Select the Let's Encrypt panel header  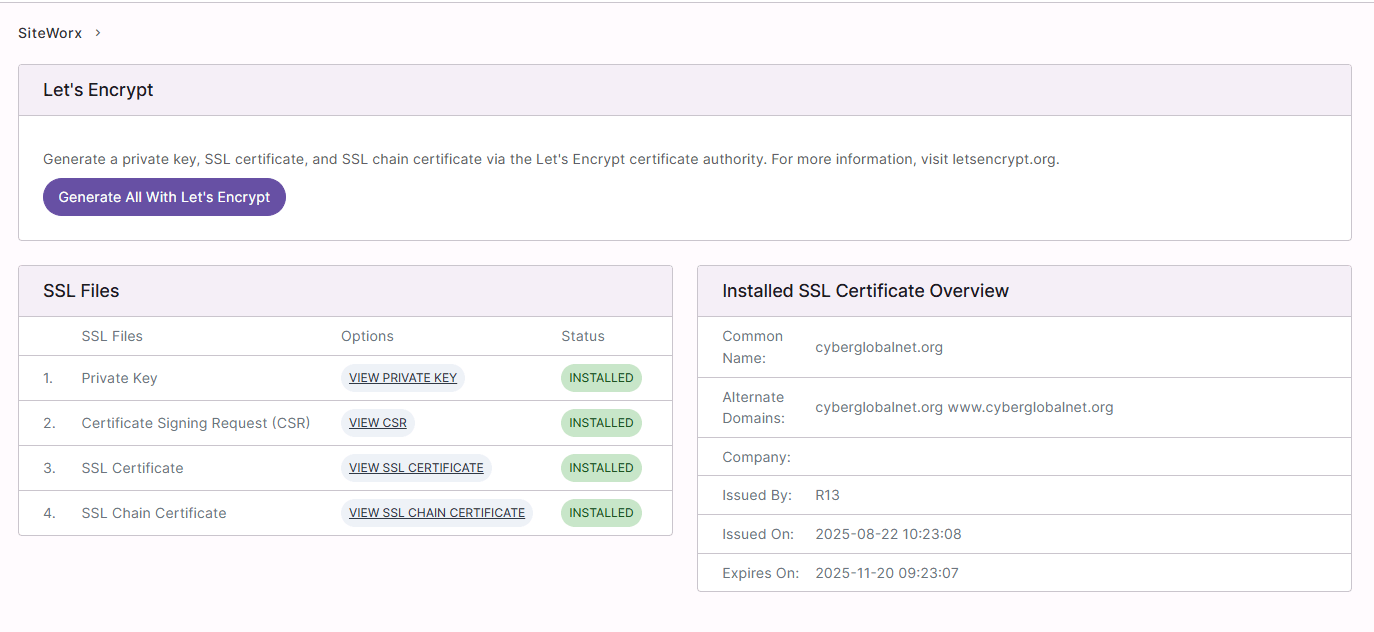point(685,90)
